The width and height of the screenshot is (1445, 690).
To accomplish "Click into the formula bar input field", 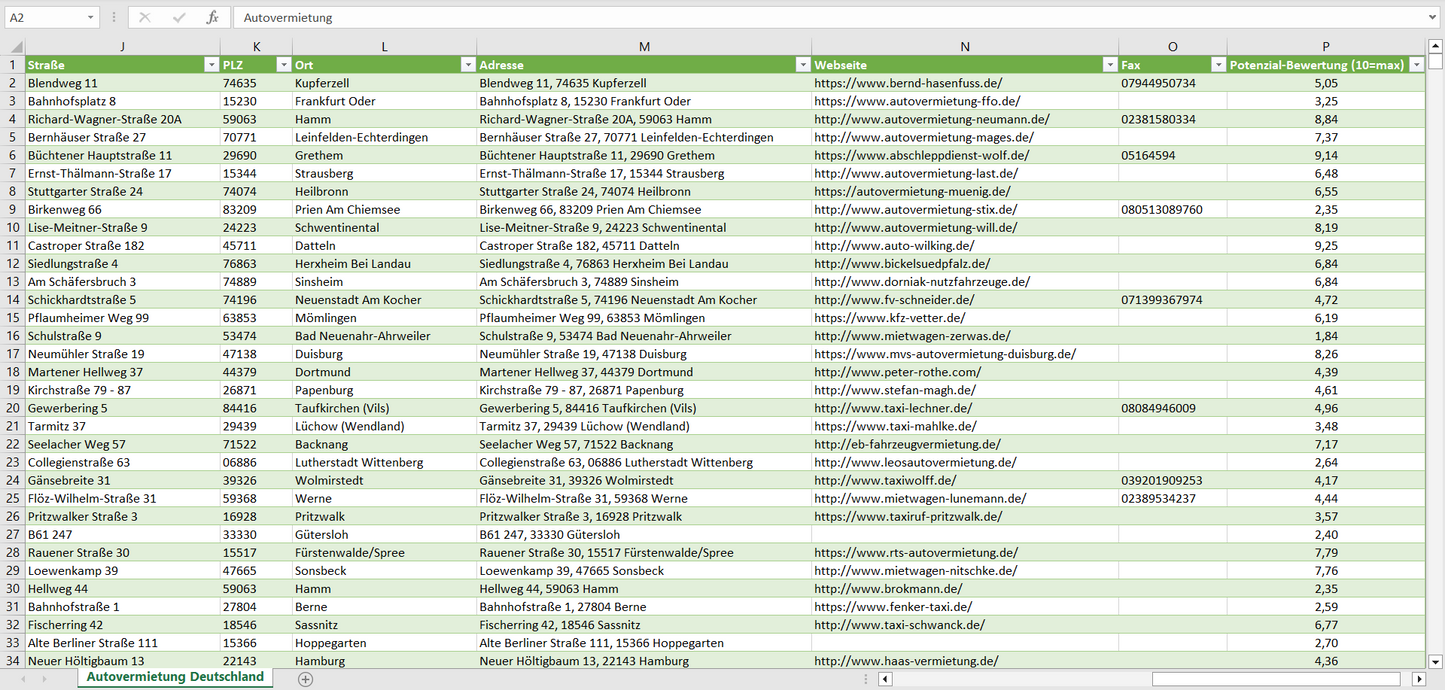I will tap(800, 18).
